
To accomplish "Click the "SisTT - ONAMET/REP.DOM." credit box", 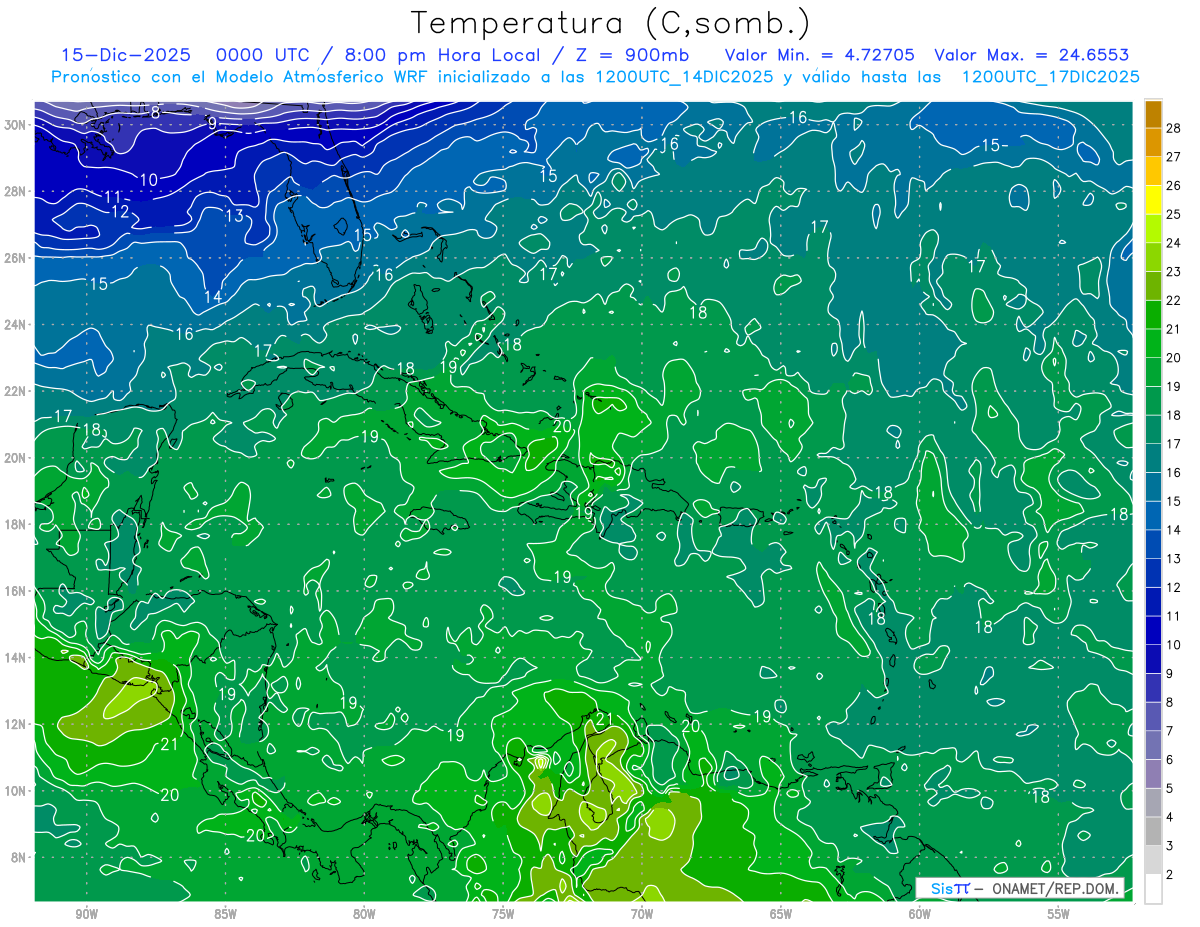I will [x=1021, y=888].
